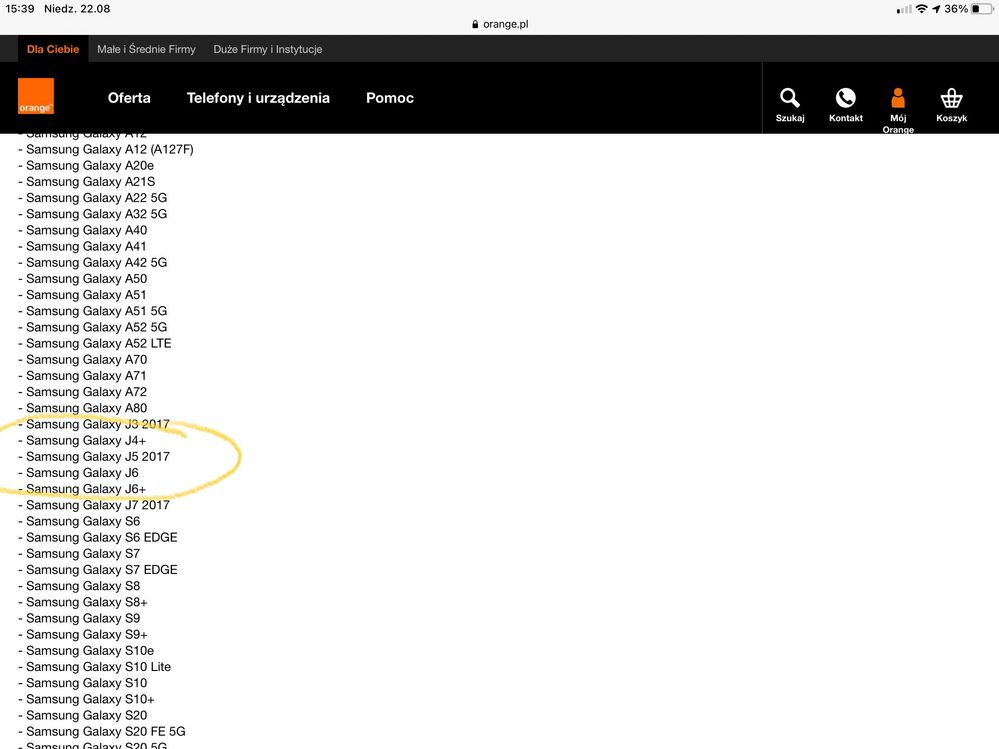
Task: Tap the padlock icon beside orange.pl
Action: (x=475, y=24)
